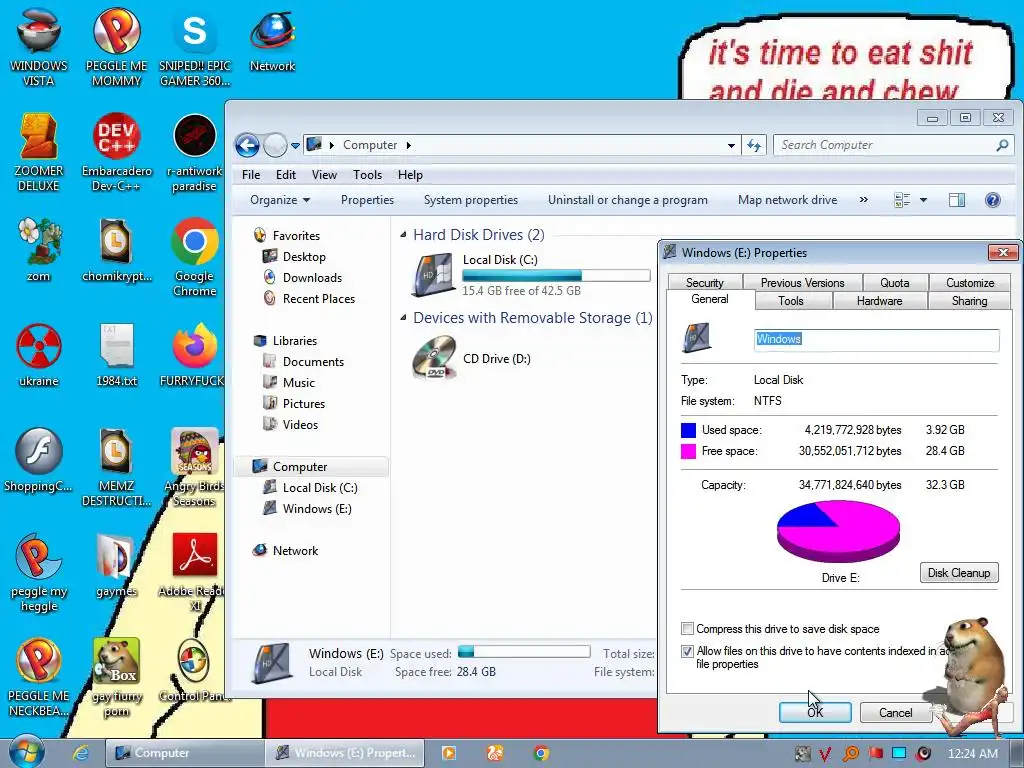Select the Angry Birds Seasons icon
This screenshot has height=768, width=1024.
pos(195,466)
